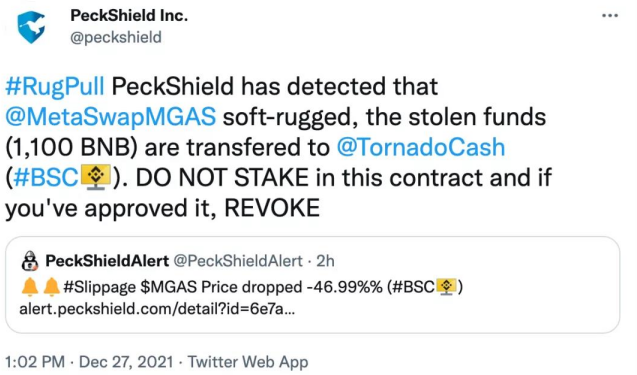Image resolution: width=637 pixels, height=375 pixels.
Task: Click the second bell emoji in quoted tweet
Action: point(52,287)
